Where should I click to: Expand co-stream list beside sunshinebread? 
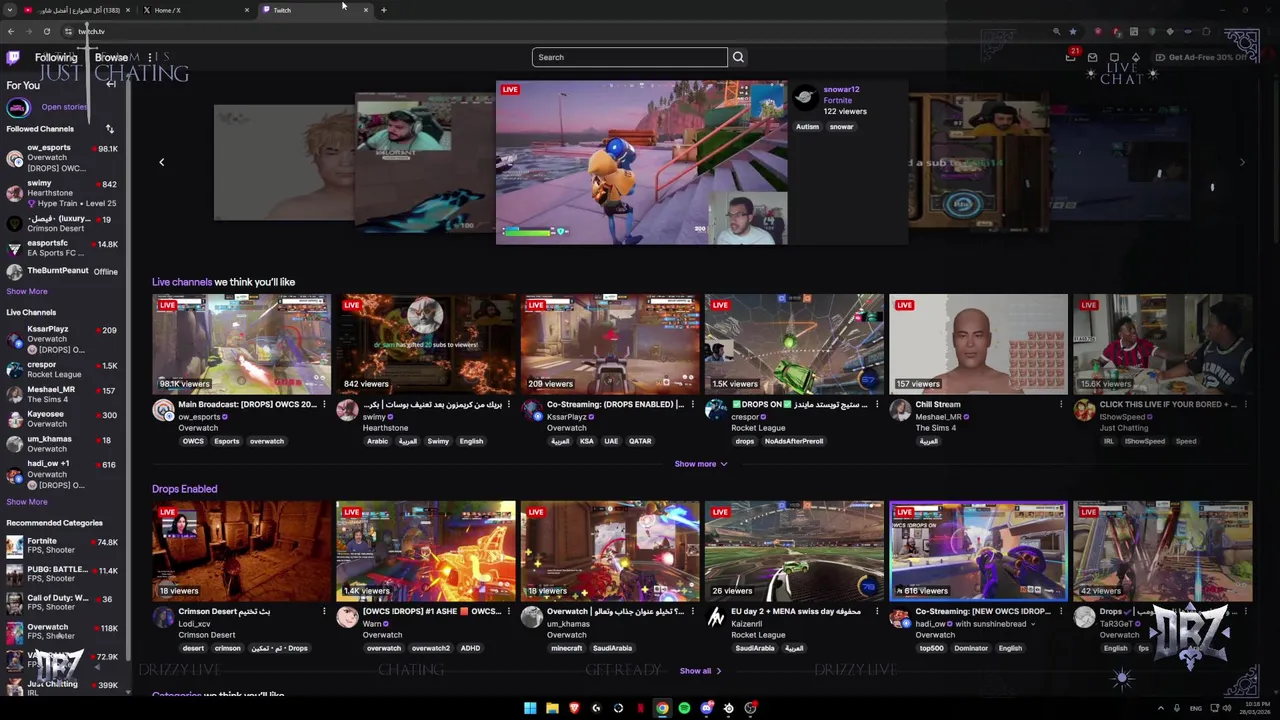(1033, 624)
